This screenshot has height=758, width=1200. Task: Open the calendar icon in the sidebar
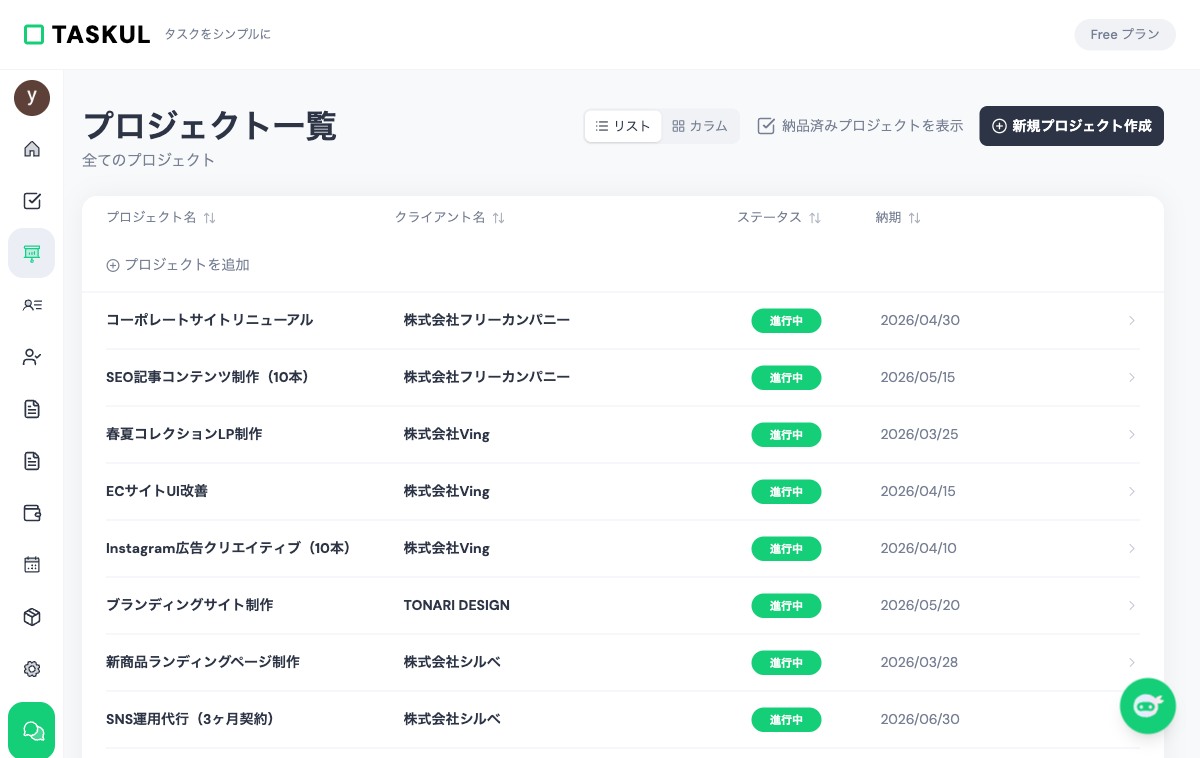[32, 565]
